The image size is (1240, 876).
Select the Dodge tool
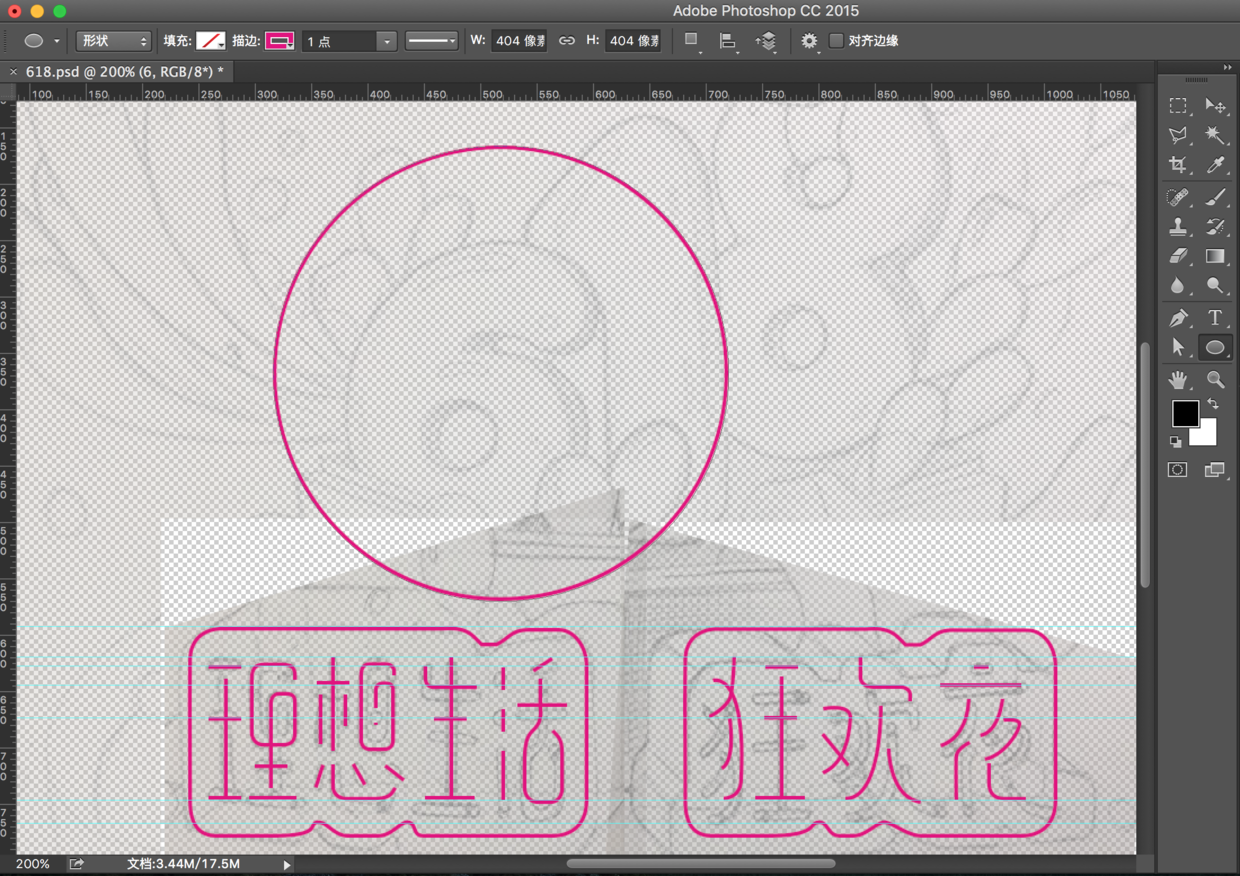point(1215,286)
